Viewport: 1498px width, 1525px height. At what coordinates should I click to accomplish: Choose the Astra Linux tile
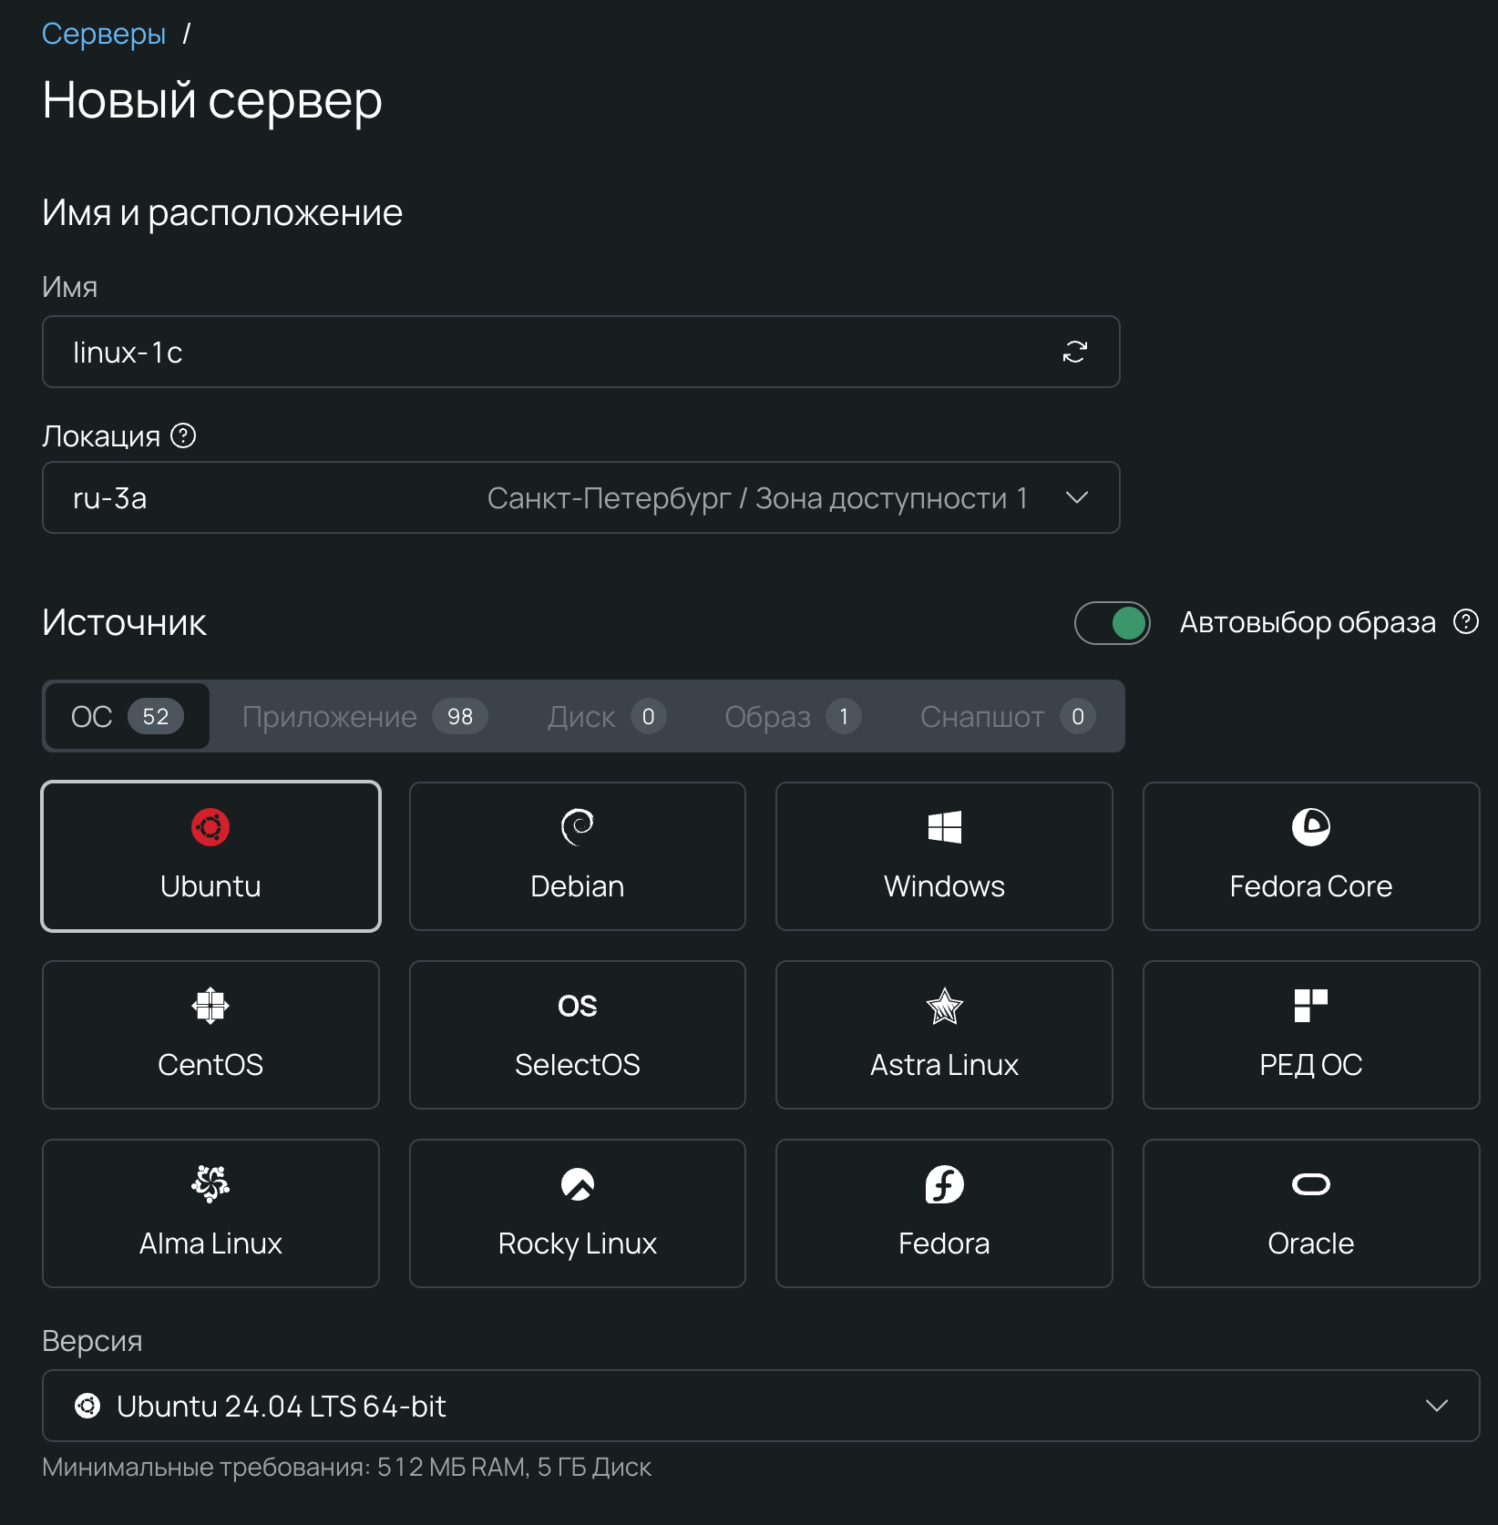[x=944, y=1035]
